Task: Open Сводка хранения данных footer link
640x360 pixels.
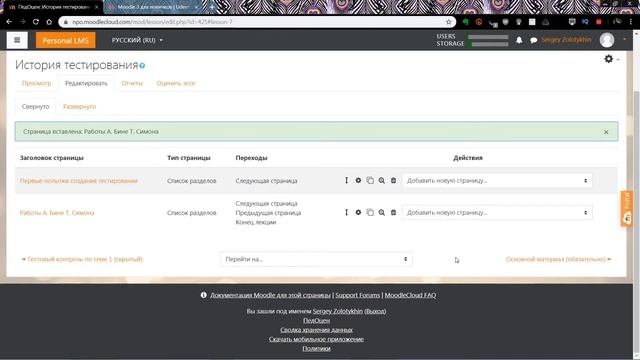Action: [x=316, y=330]
